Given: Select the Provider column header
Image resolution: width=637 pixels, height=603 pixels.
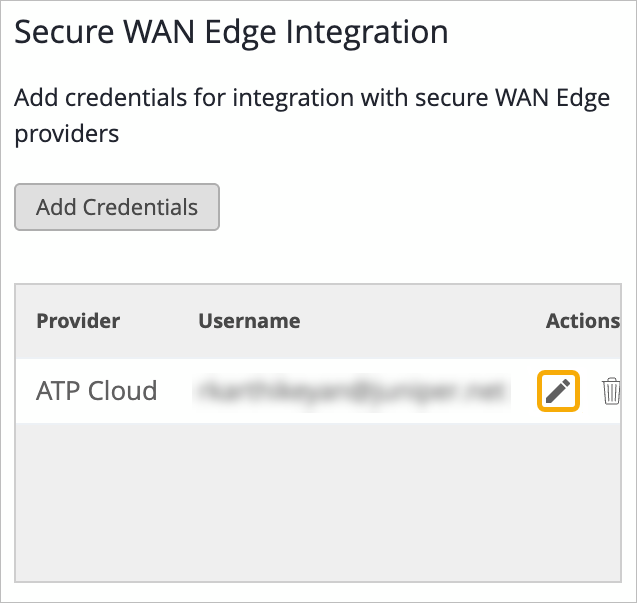Looking at the screenshot, I should click(x=78, y=321).
